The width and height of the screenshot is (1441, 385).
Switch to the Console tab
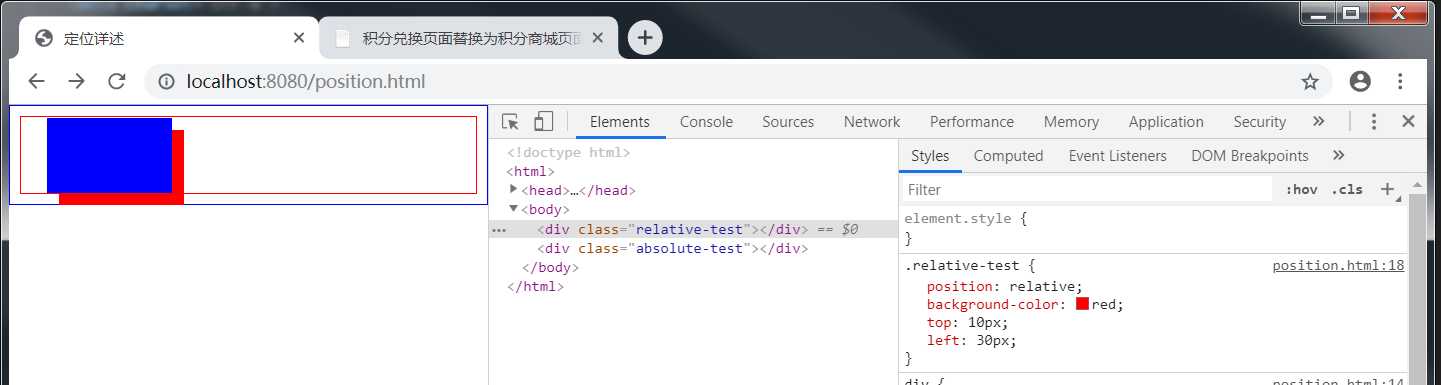pos(706,122)
